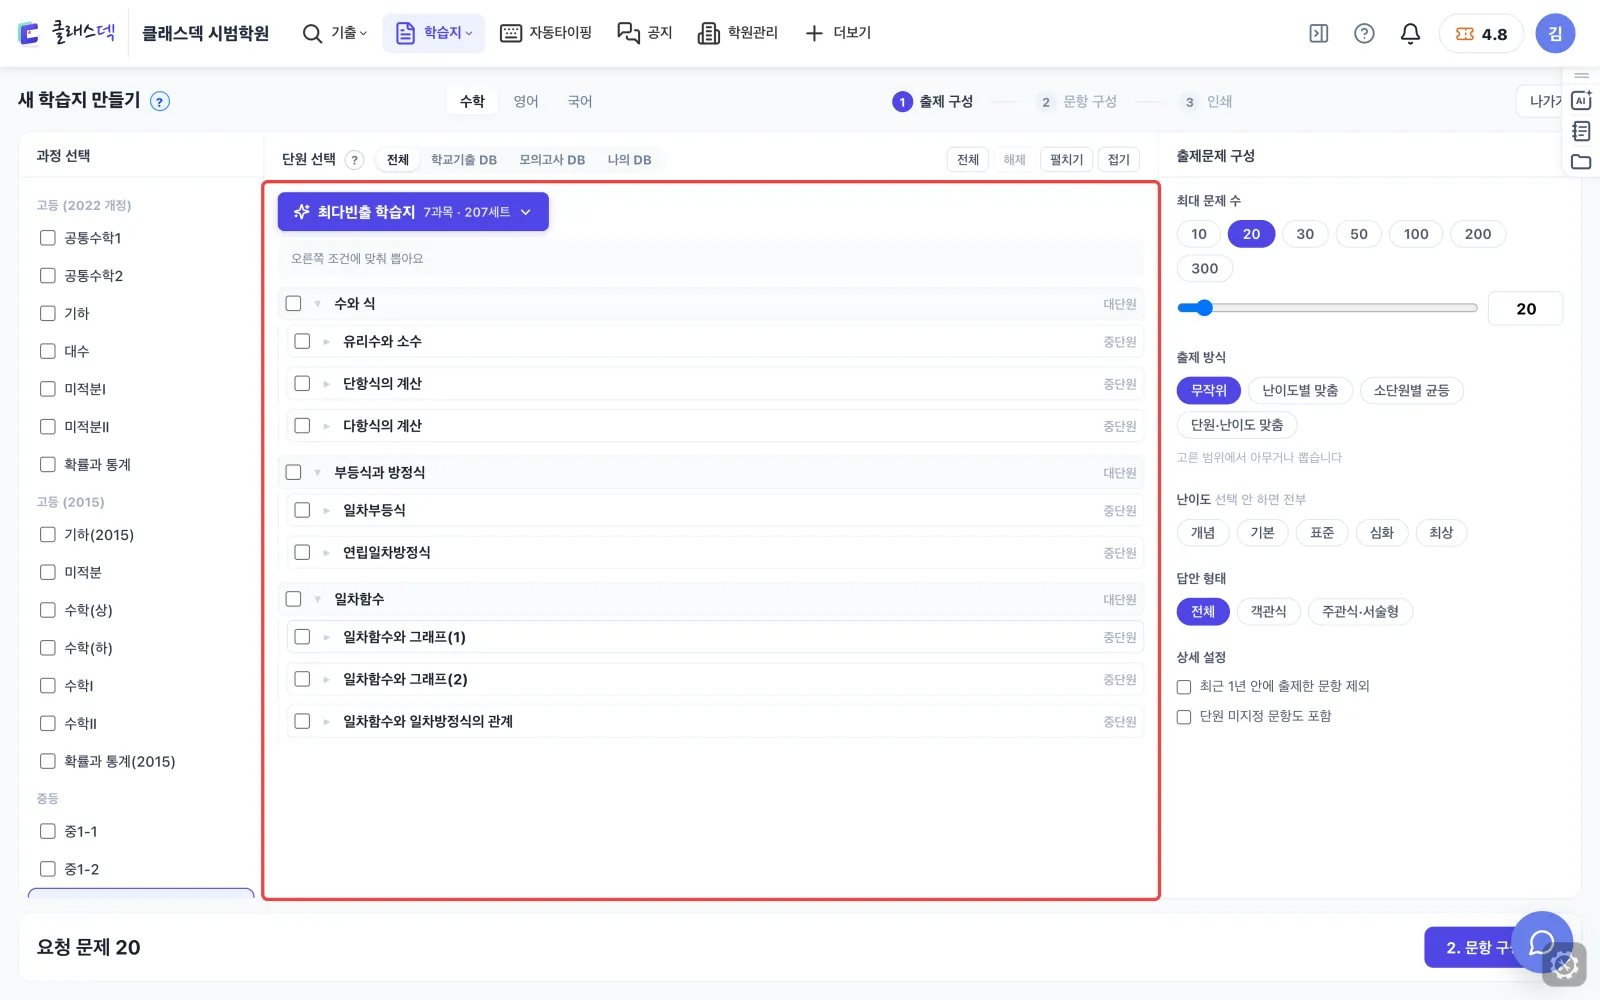1600x1000 pixels.
Task: Open the worksheet list side icon
Action: click(x=1581, y=131)
